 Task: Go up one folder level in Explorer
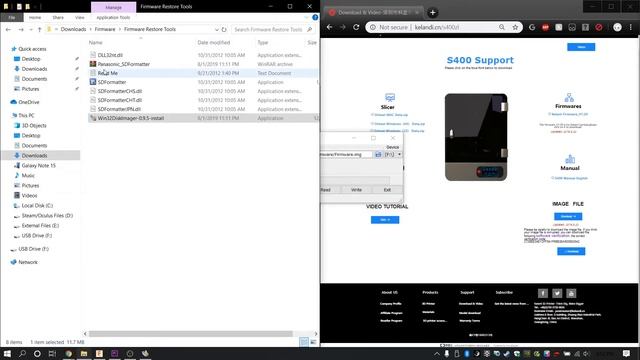point(40,29)
